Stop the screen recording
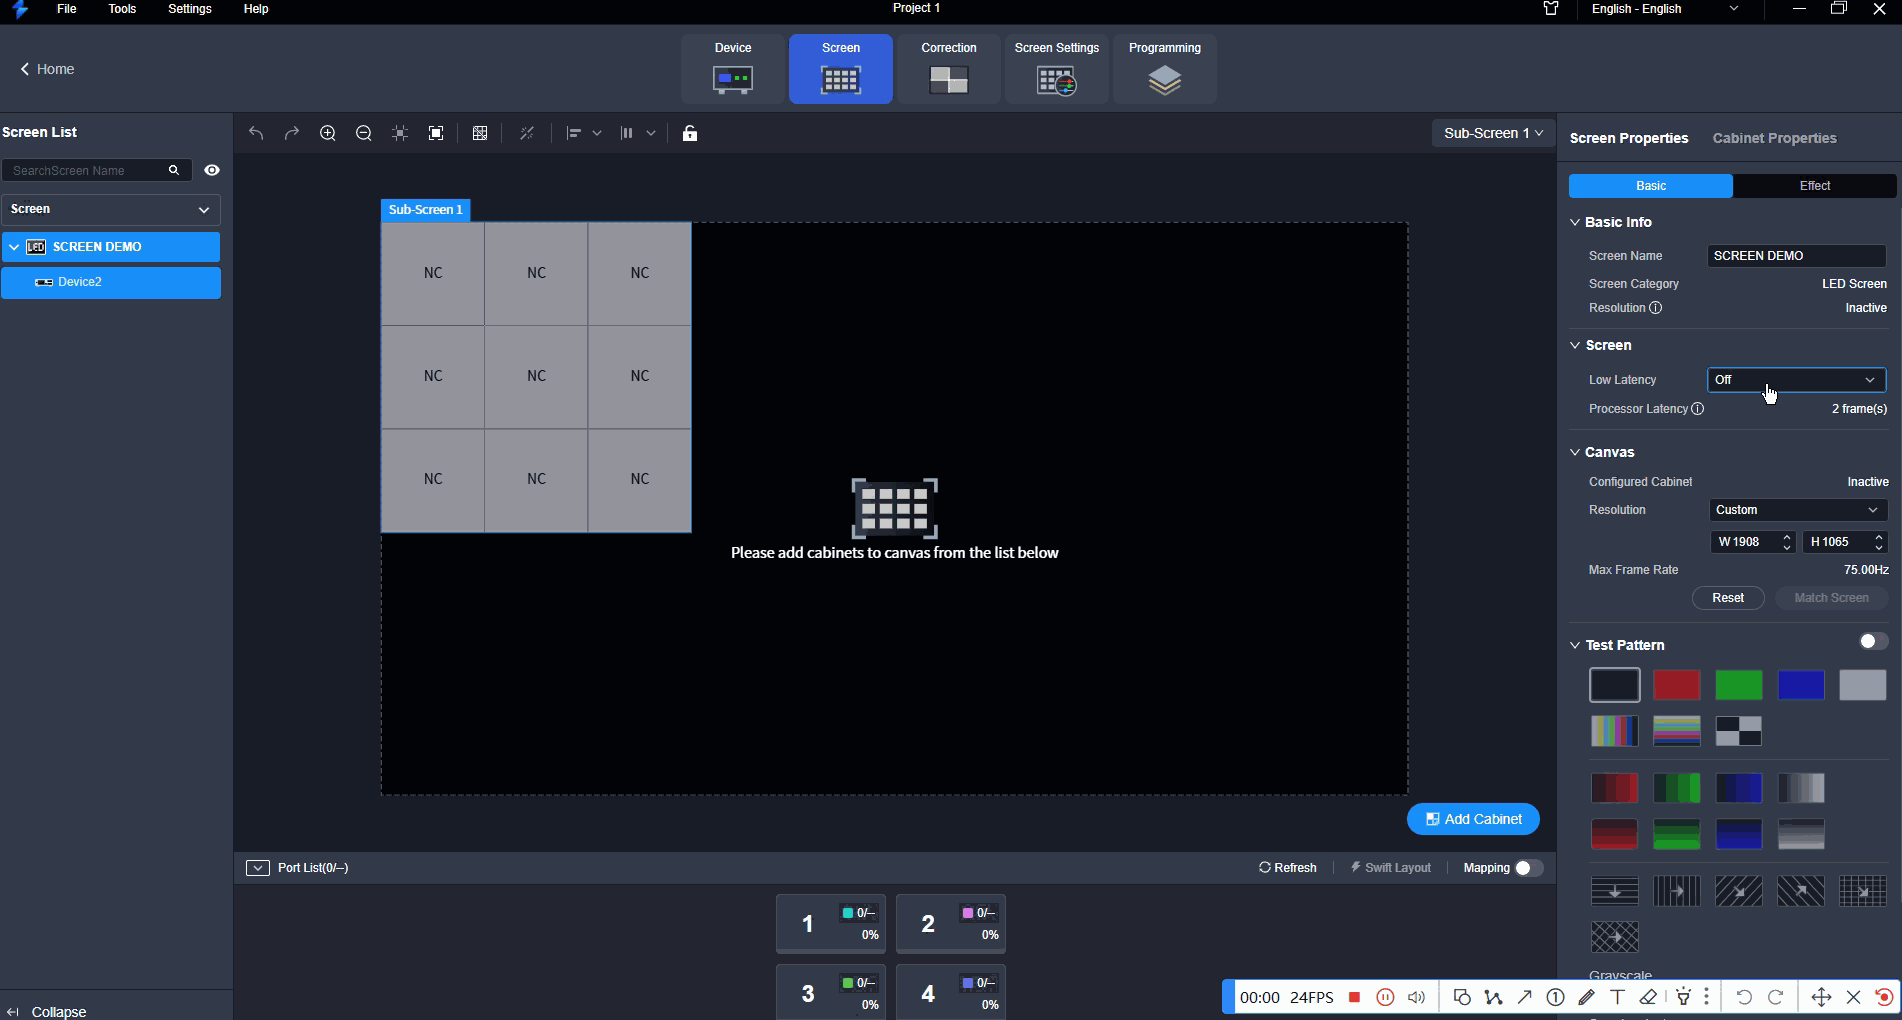The height and width of the screenshot is (1020, 1902). (1354, 997)
